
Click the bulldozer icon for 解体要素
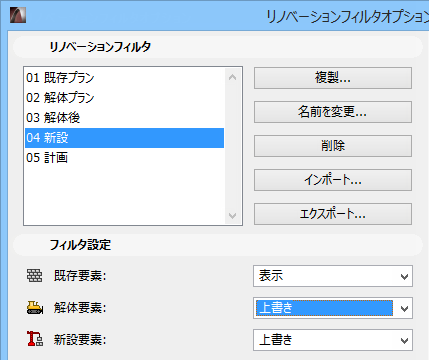(x=35, y=308)
